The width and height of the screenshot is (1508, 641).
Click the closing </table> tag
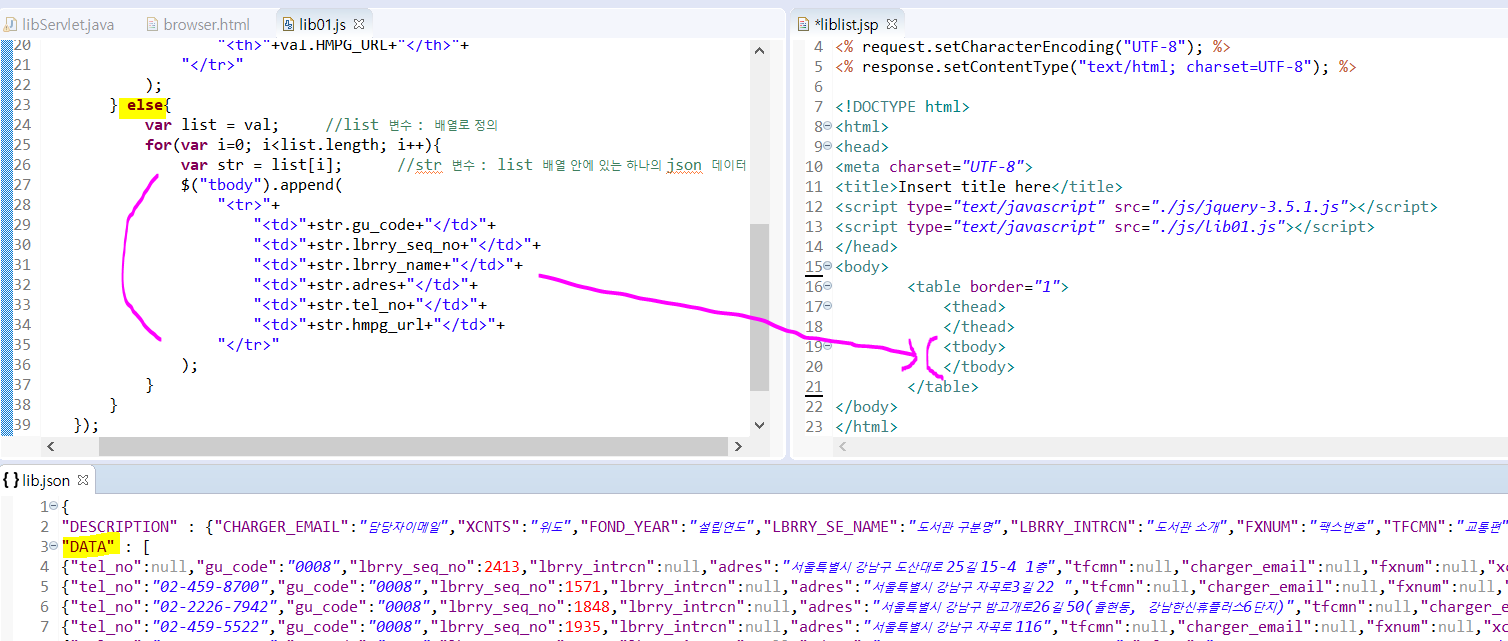(x=943, y=387)
